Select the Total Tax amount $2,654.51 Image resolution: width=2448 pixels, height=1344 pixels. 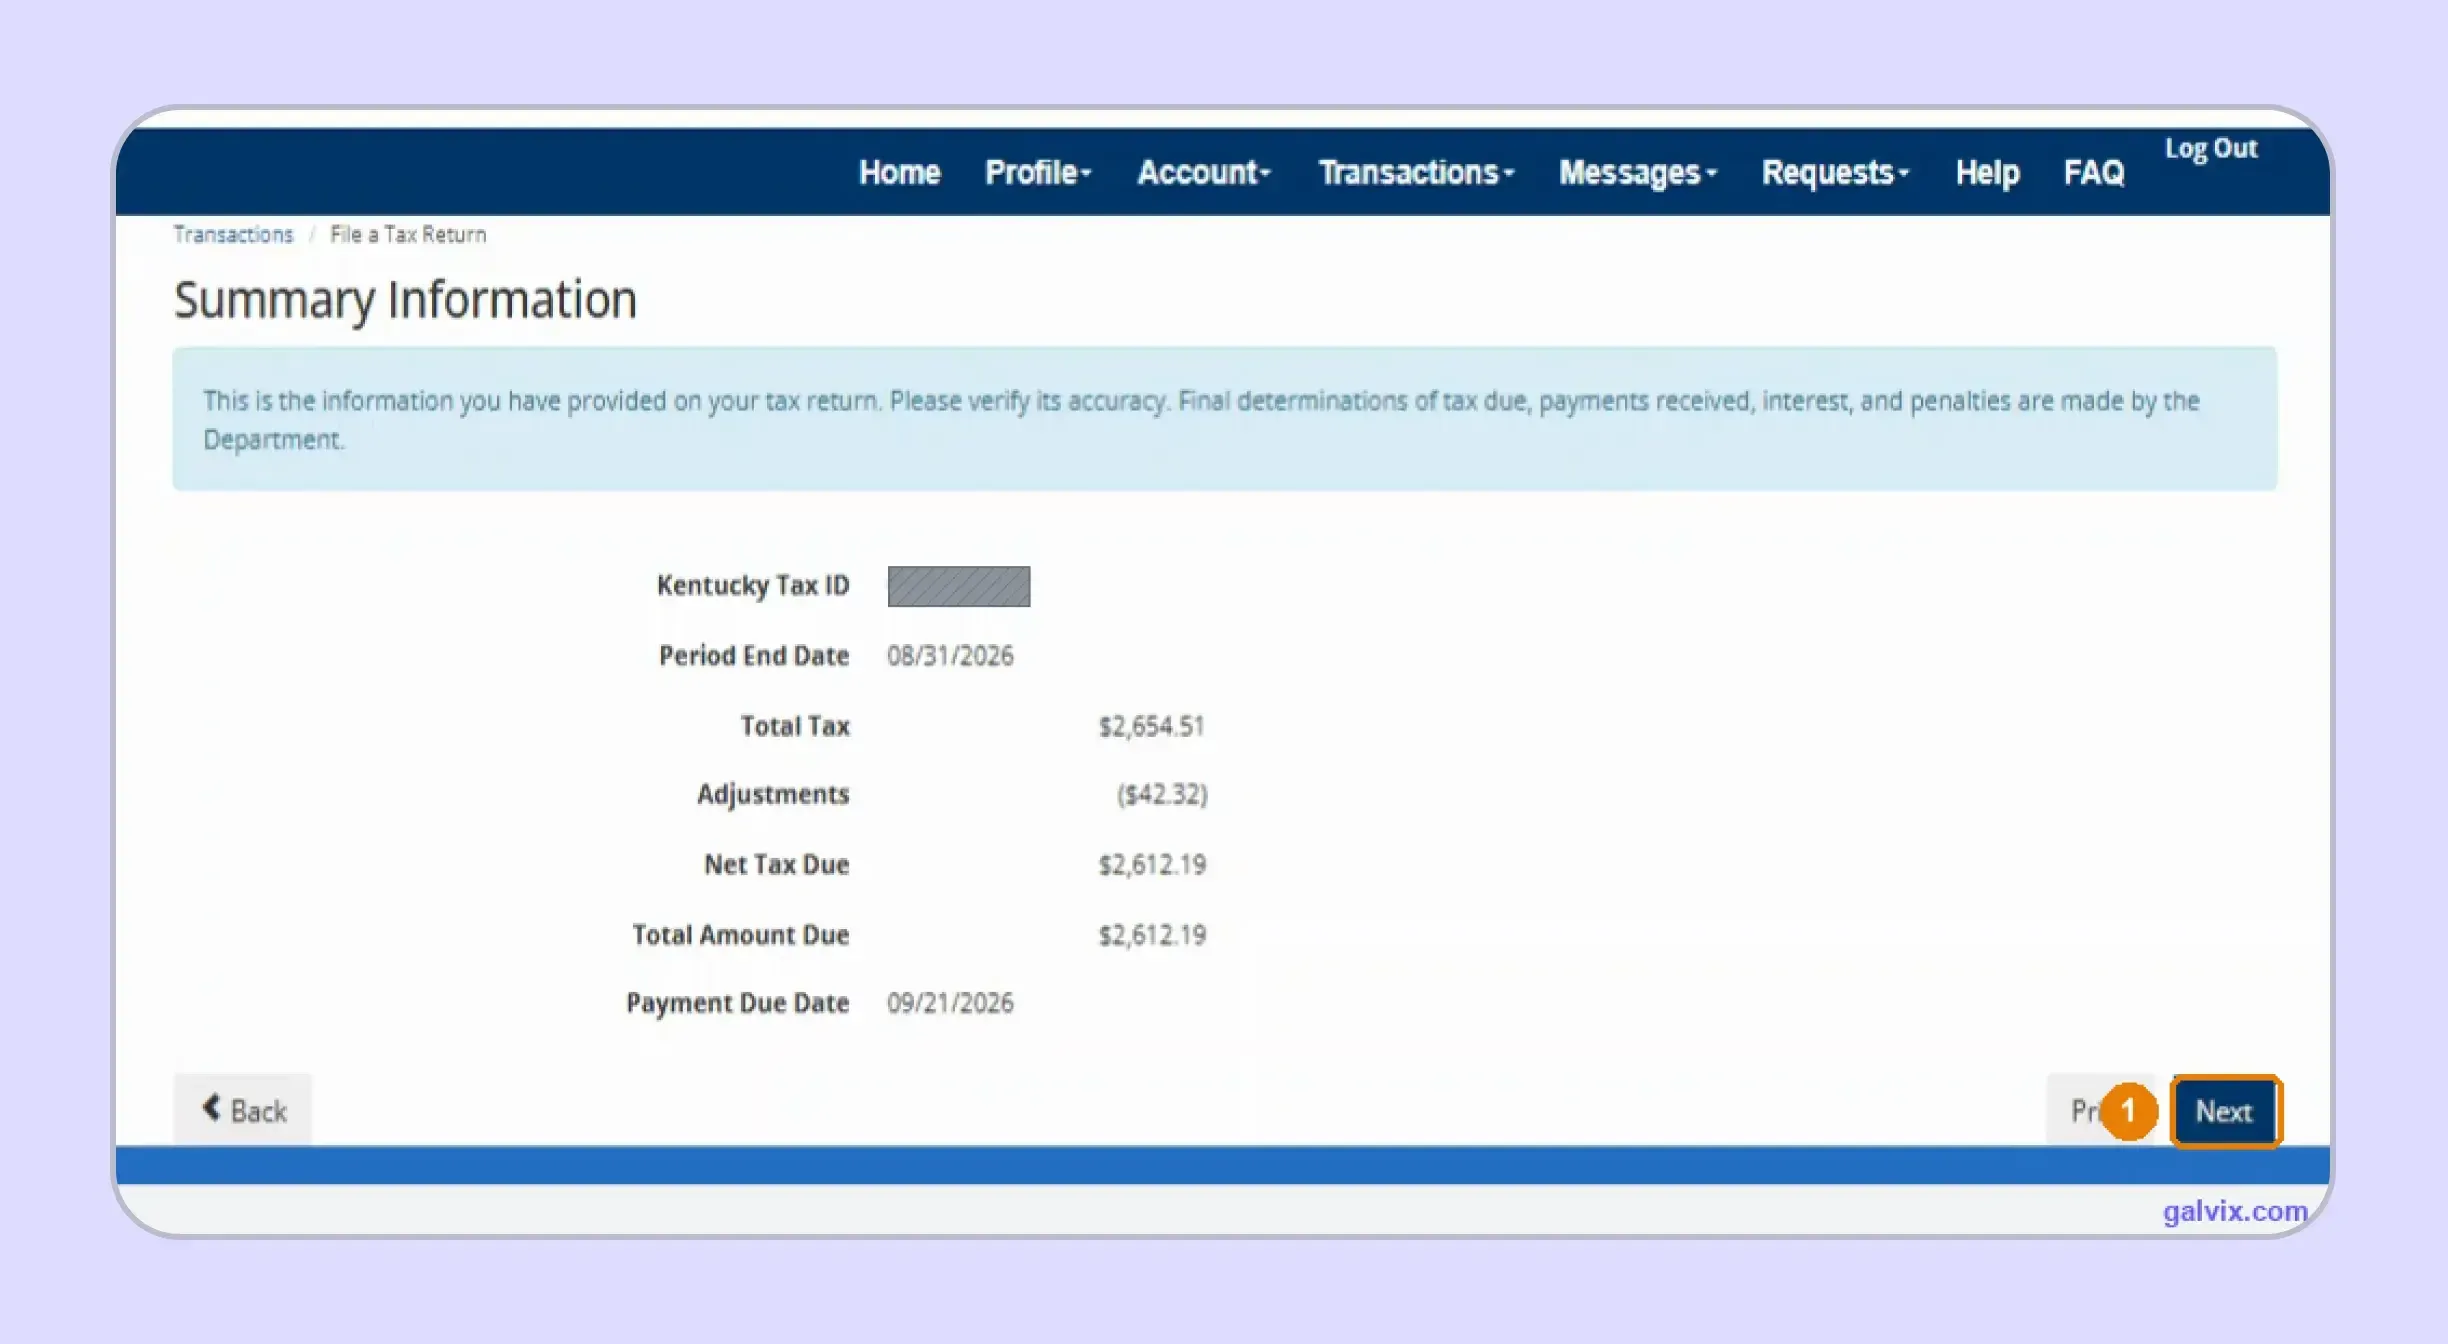point(1152,726)
